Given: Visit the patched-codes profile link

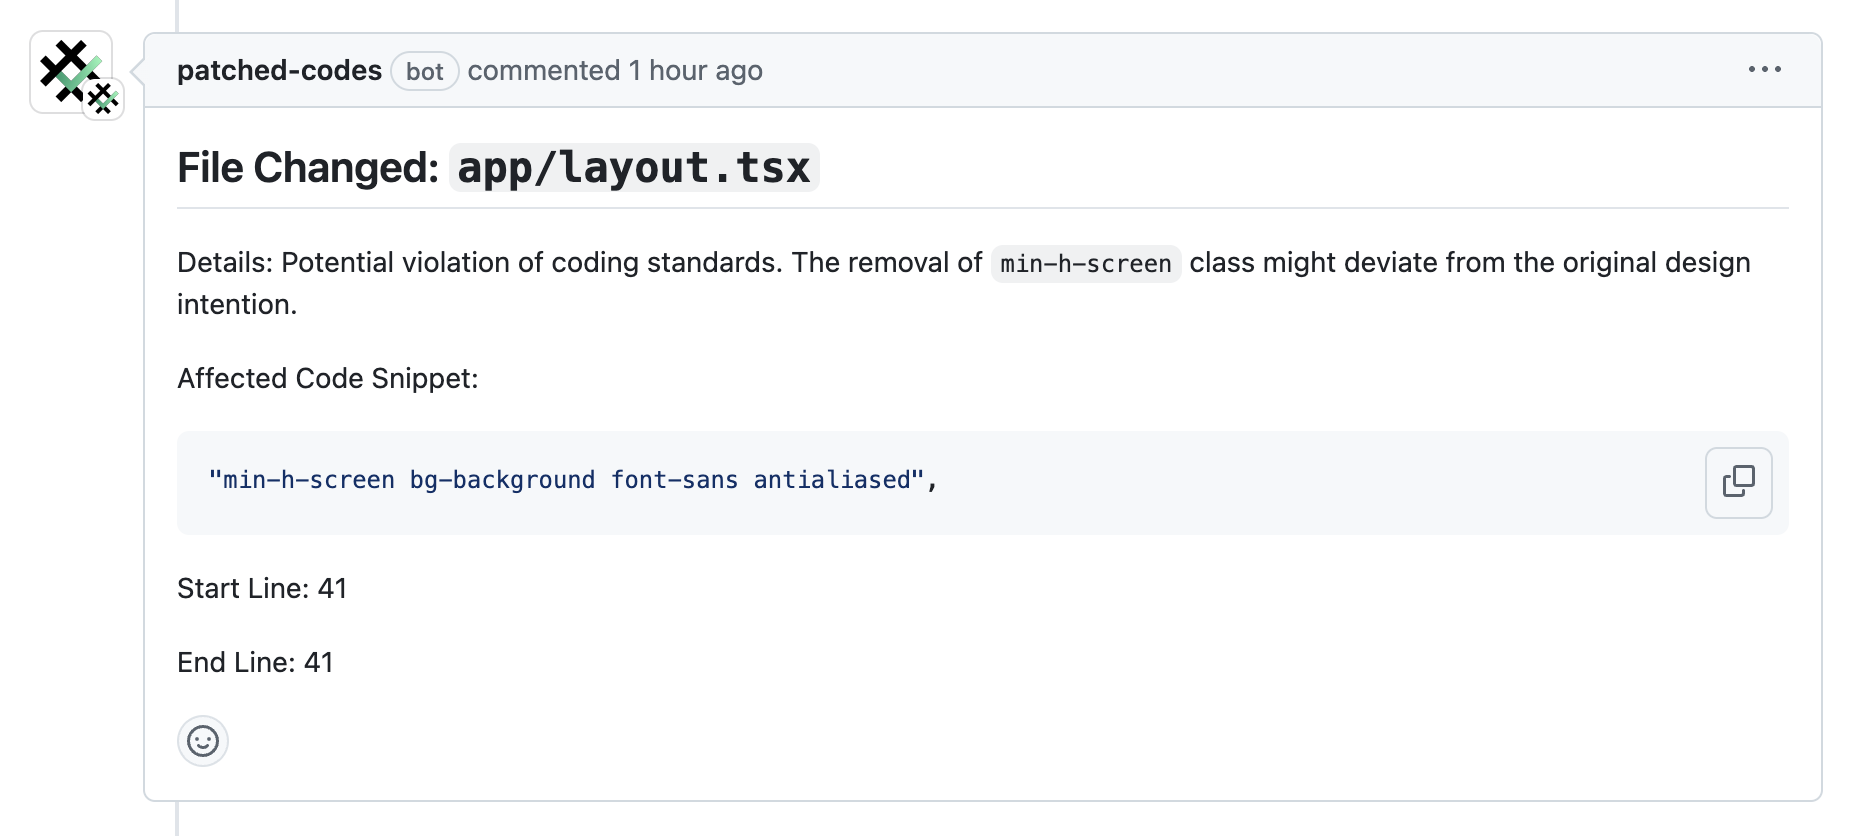Looking at the screenshot, I should click(279, 71).
